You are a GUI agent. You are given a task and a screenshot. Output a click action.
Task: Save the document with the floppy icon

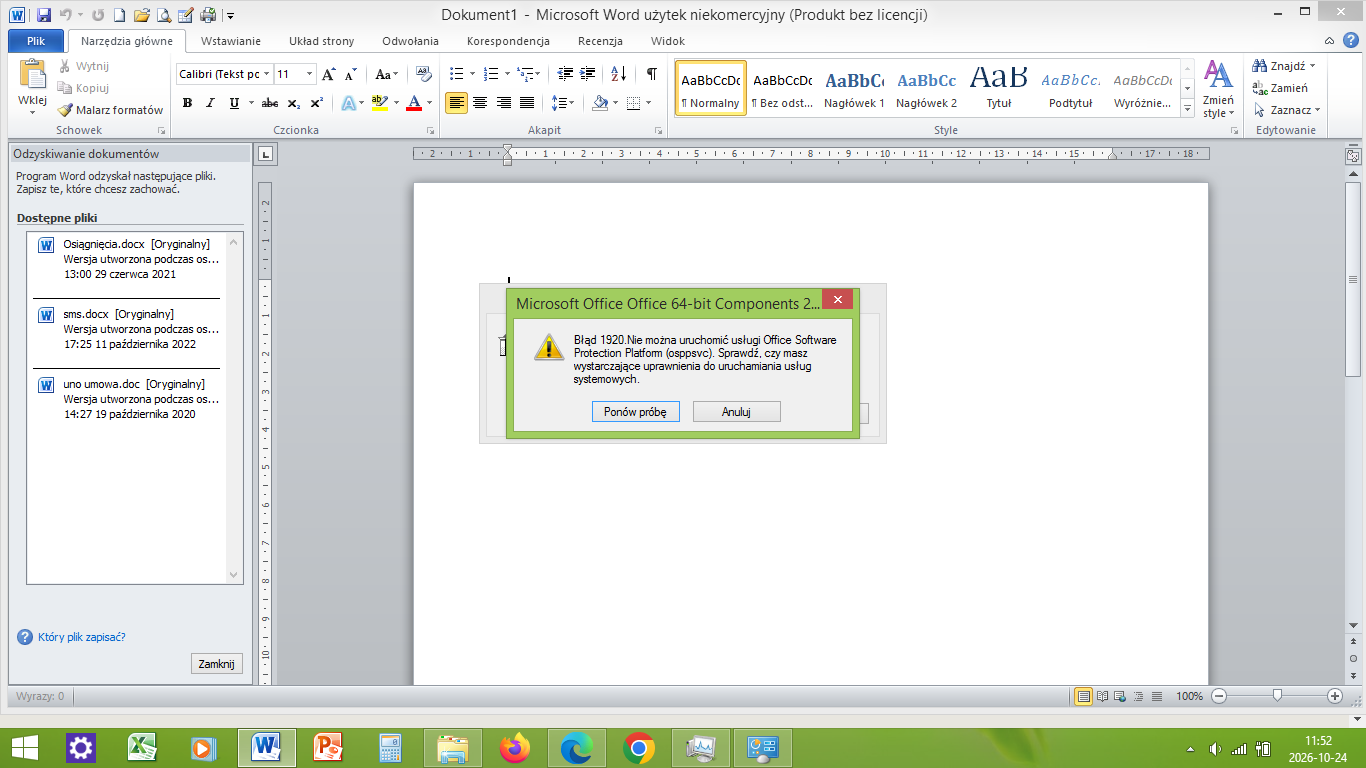click(43, 15)
